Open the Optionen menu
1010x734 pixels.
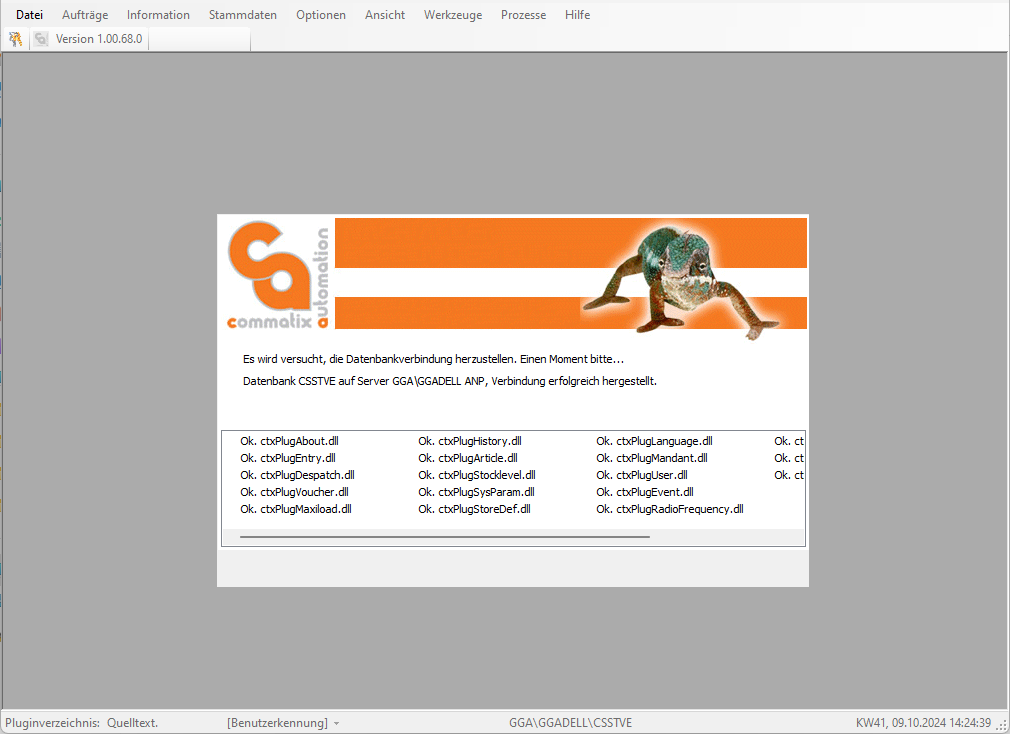click(x=321, y=15)
